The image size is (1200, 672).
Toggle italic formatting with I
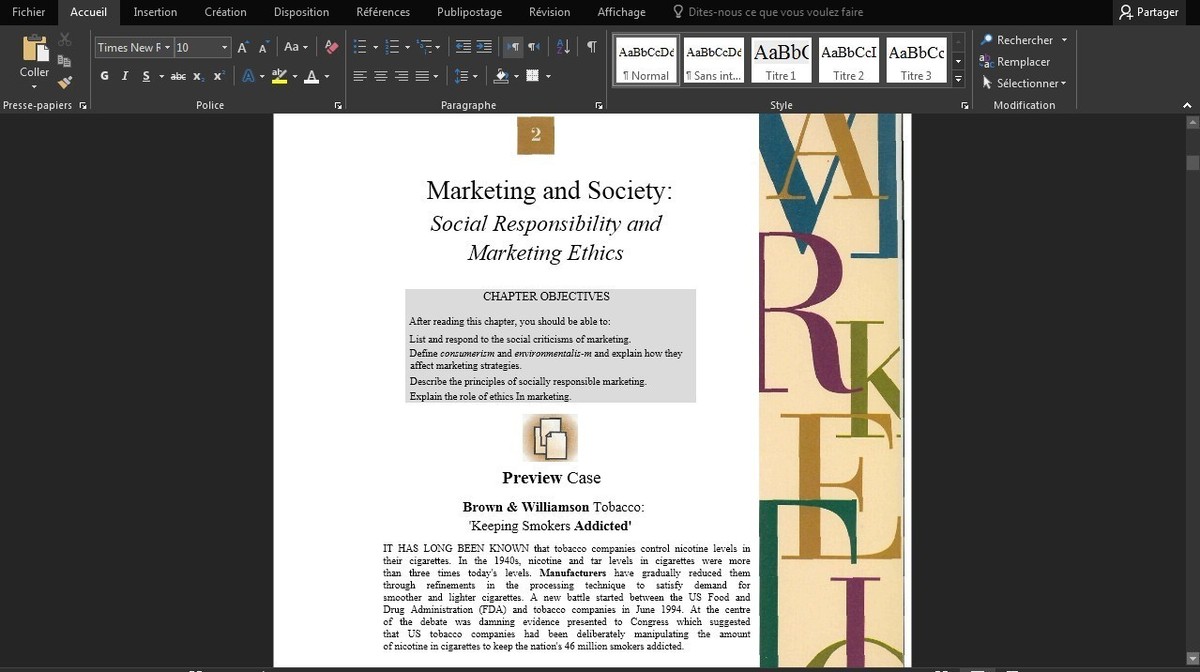click(x=125, y=77)
